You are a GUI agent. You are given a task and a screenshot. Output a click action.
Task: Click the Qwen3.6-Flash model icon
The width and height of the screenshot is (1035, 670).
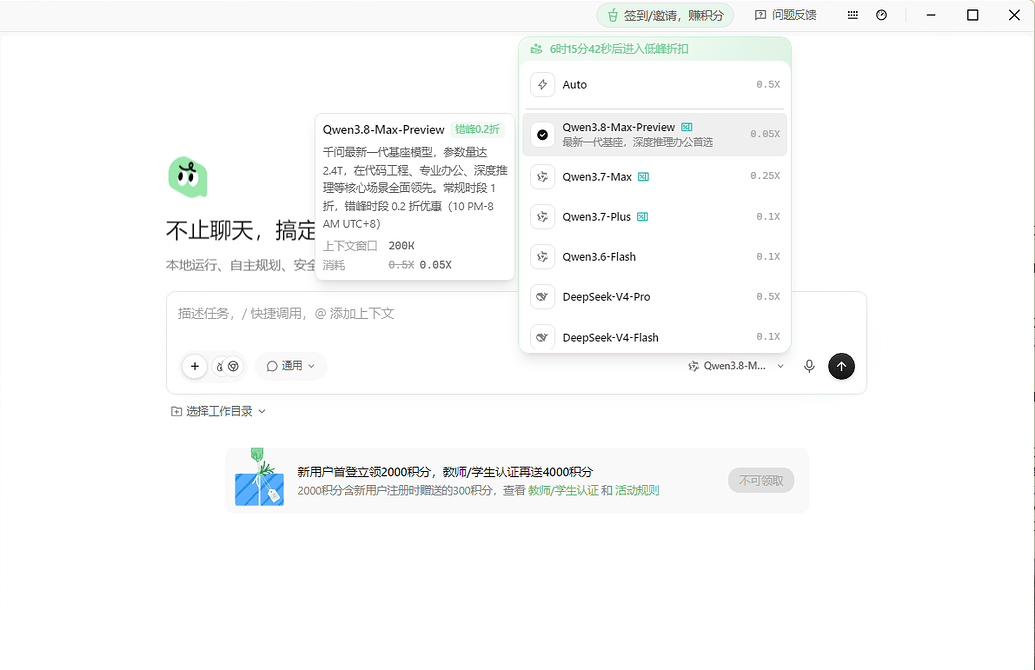(543, 257)
